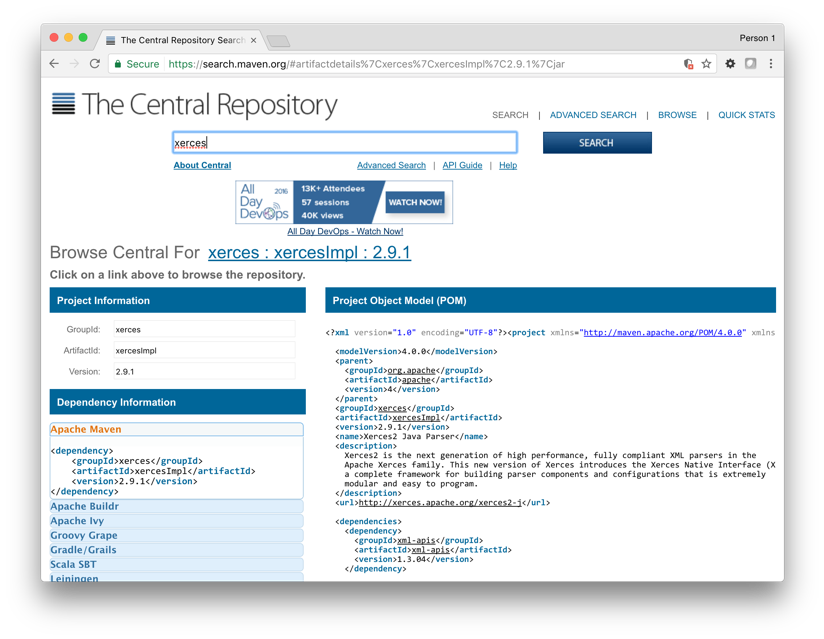Expand the Groovy Grape section
The width and height of the screenshot is (824, 639).
click(x=84, y=536)
